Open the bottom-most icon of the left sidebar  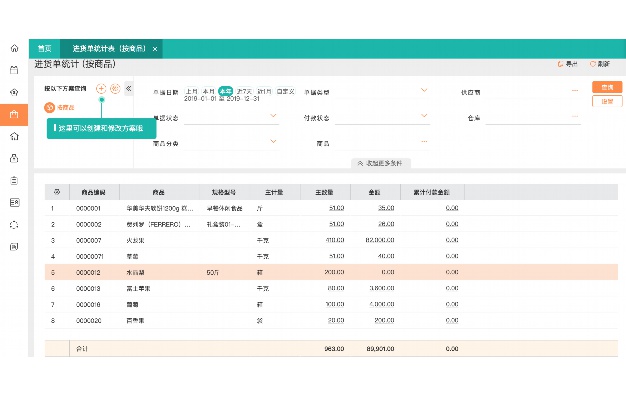(x=14, y=247)
